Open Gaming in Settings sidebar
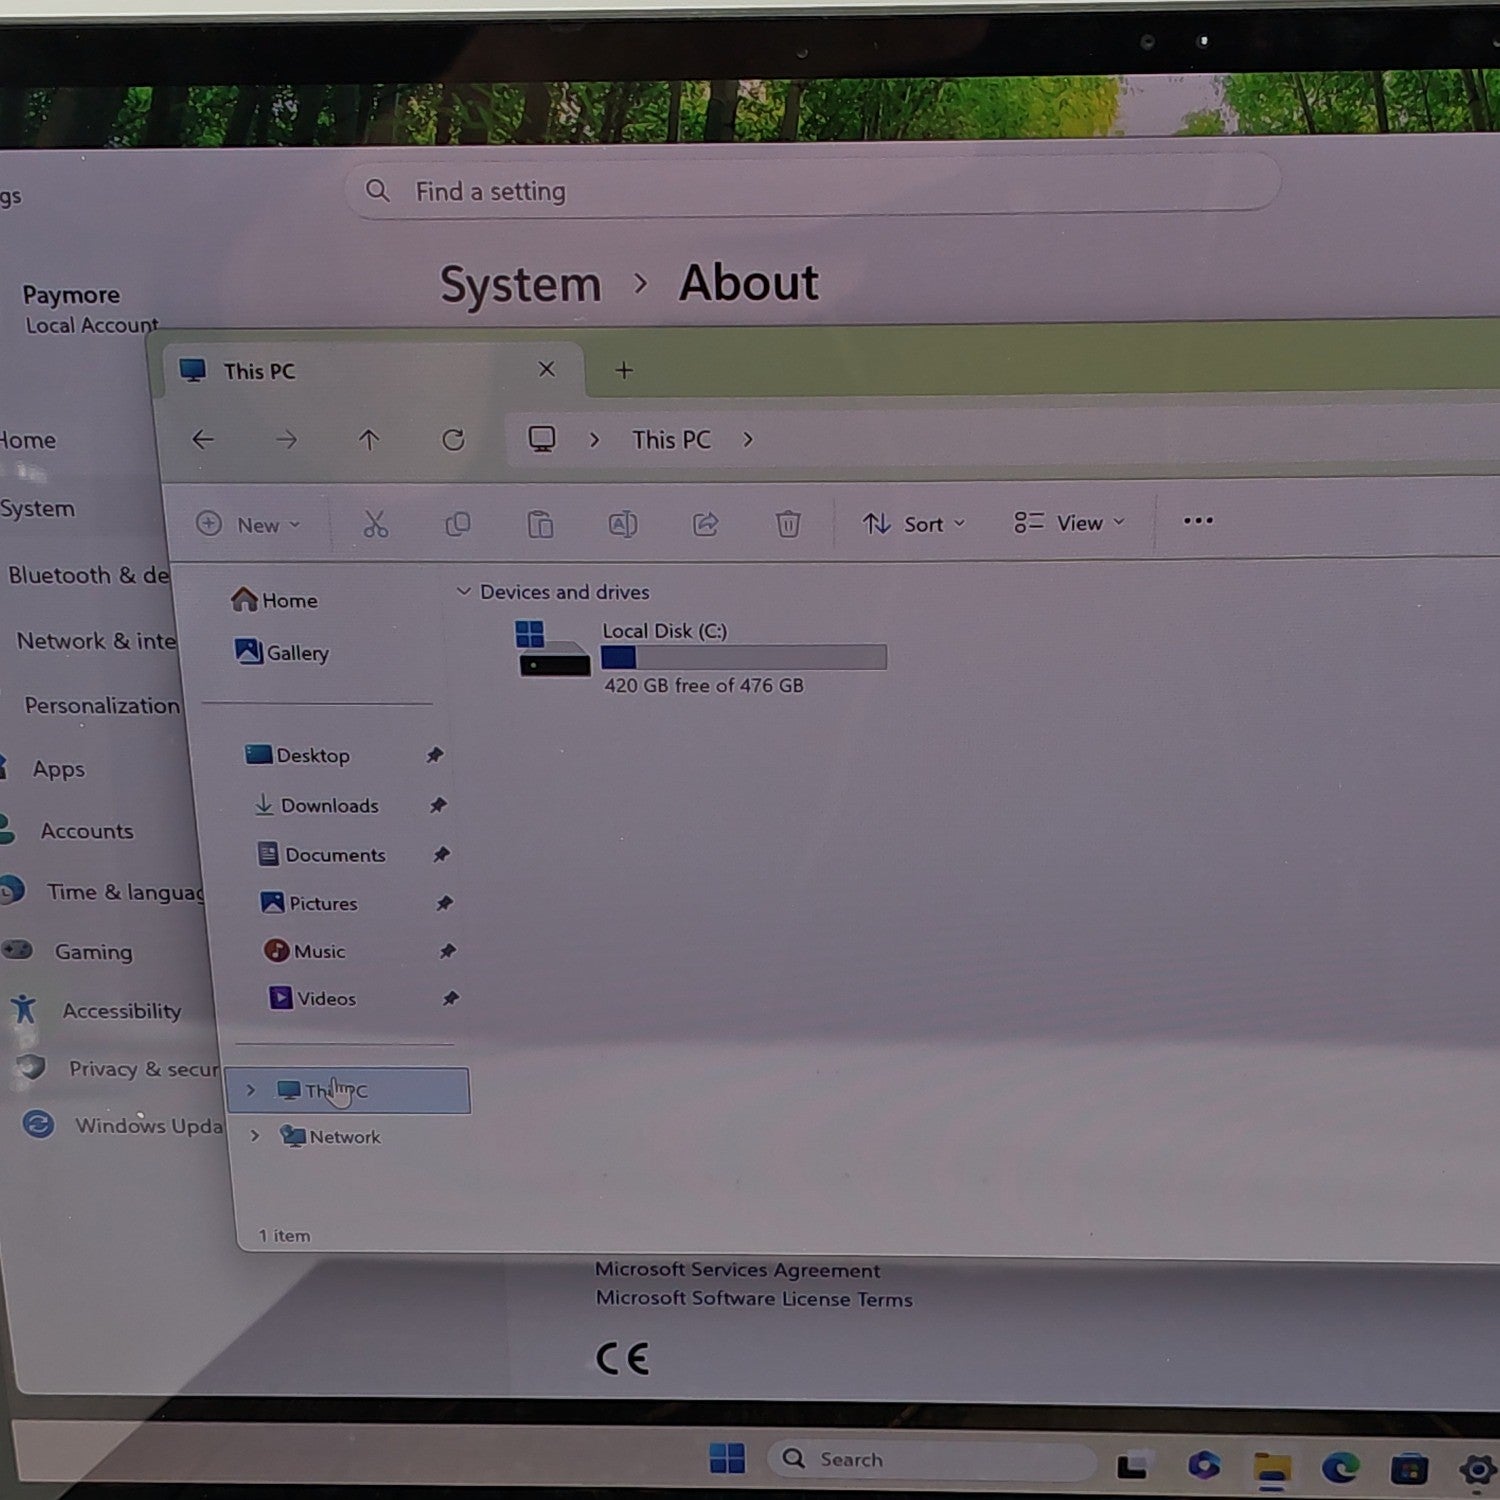The height and width of the screenshot is (1500, 1500). pos(93,952)
